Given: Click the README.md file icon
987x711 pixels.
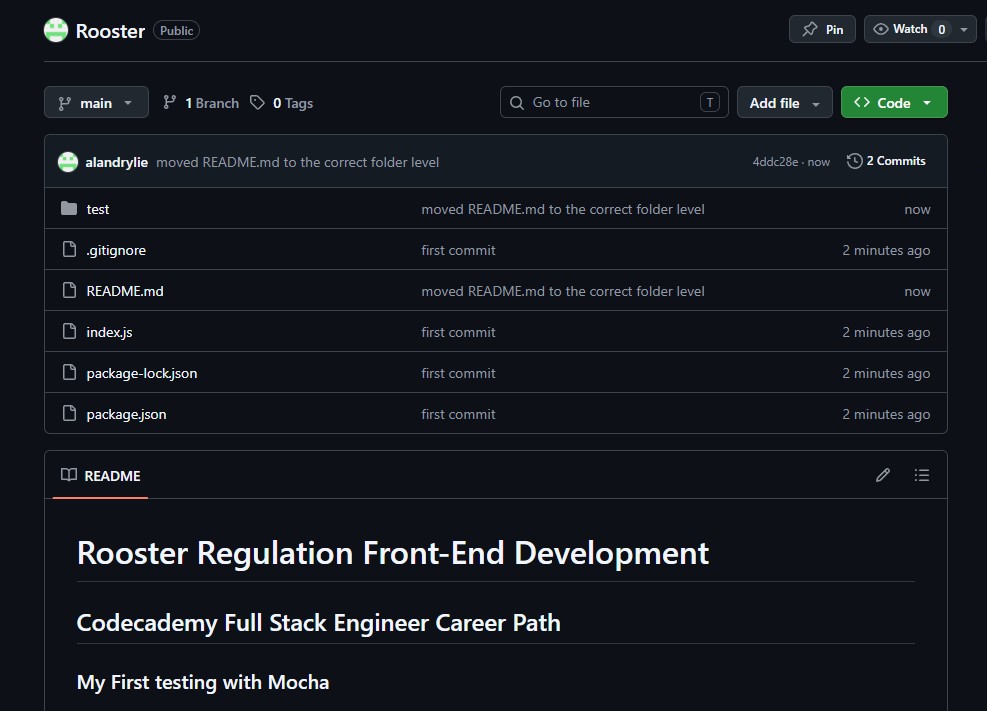Looking at the screenshot, I should pos(69,290).
